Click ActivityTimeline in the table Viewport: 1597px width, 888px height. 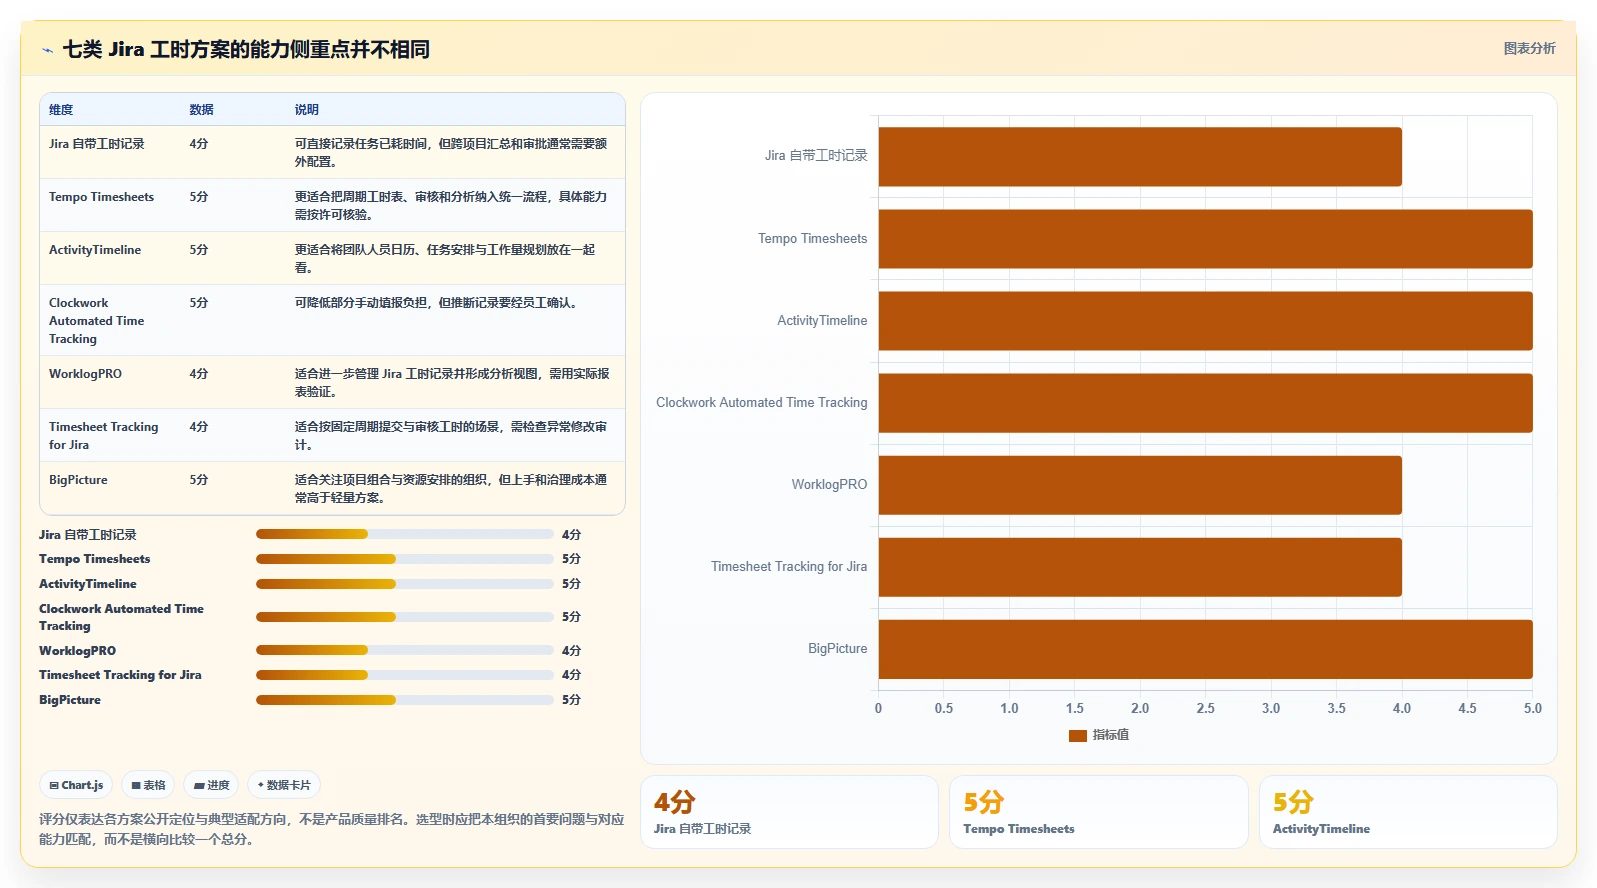pos(95,250)
